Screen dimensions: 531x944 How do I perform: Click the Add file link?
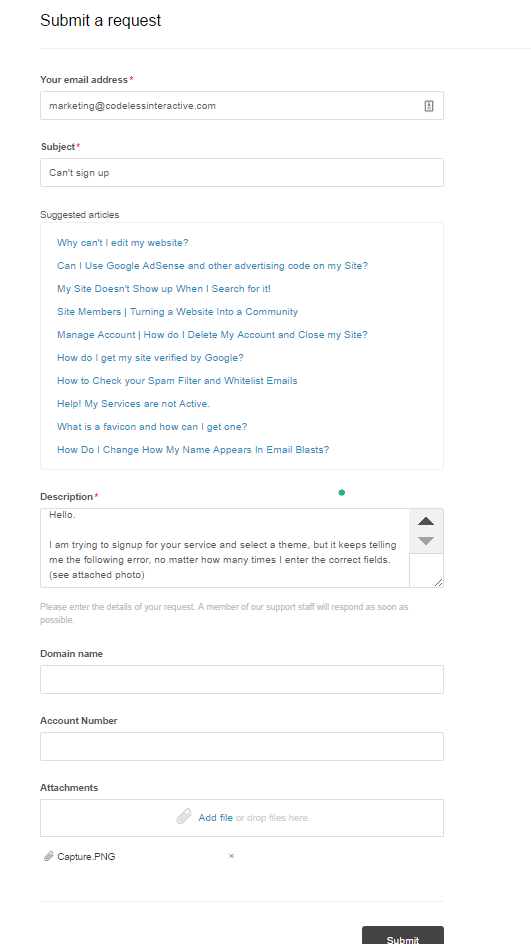[216, 818]
